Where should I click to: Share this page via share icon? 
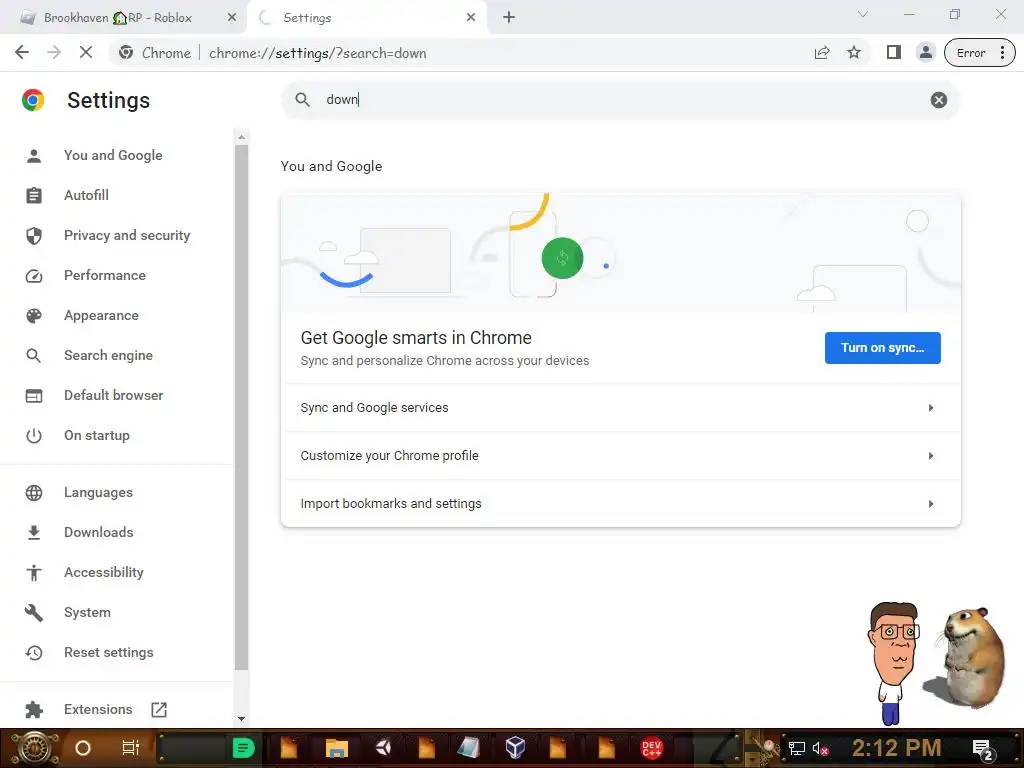[822, 53]
